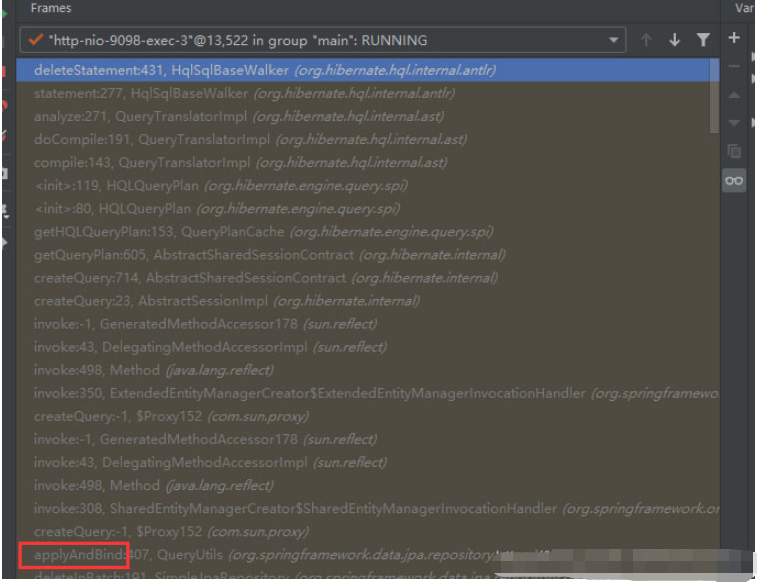Viewport: 757px width, 582px height.
Task: Click the move watch down triangle icon
Action: (734, 123)
